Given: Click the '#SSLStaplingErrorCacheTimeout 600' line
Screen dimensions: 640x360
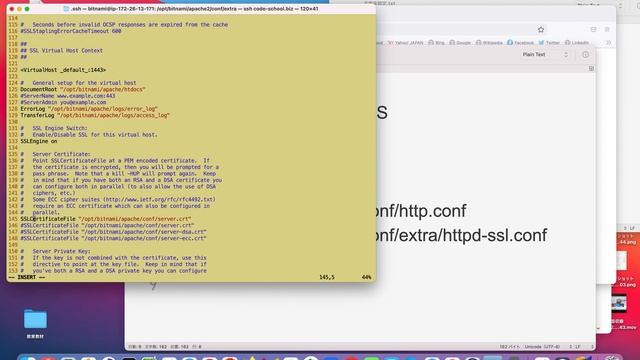Looking at the screenshot, I should tap(71, 31).
